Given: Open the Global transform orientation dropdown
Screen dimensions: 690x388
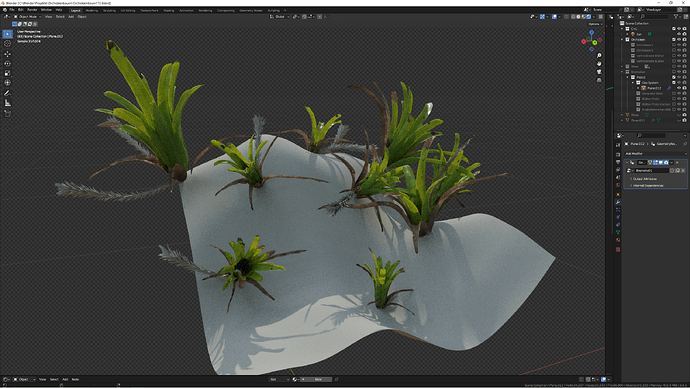Looking at the screenshot, I should (280, 17).
